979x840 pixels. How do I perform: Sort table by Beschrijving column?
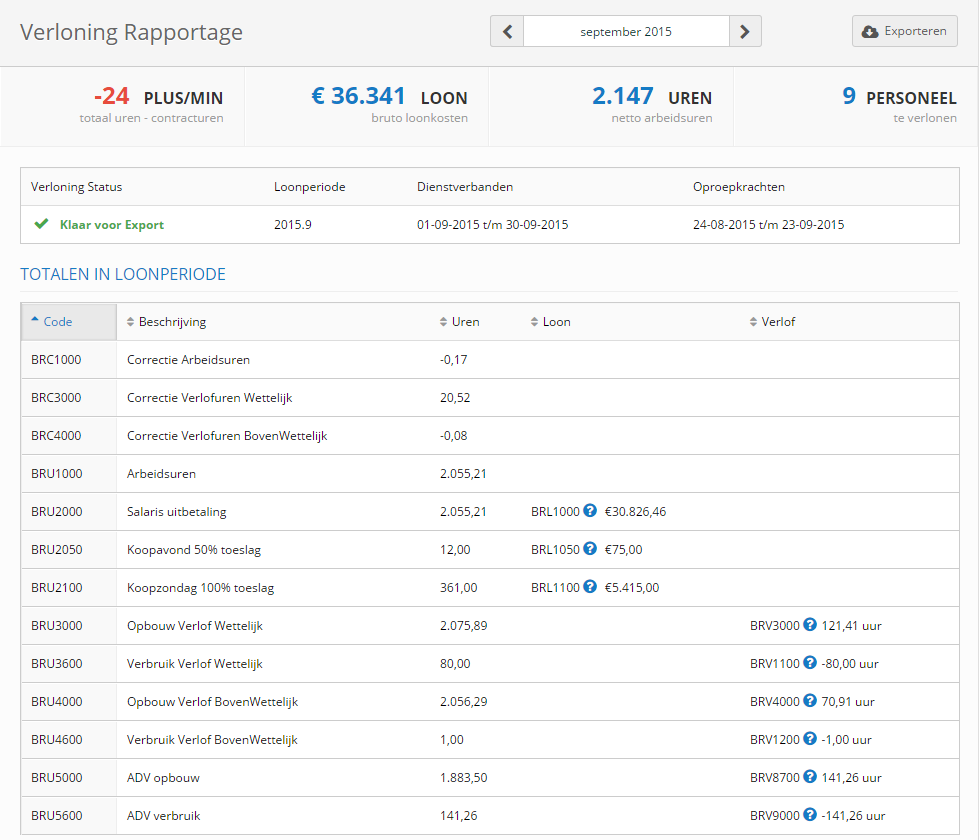(172, 322)
